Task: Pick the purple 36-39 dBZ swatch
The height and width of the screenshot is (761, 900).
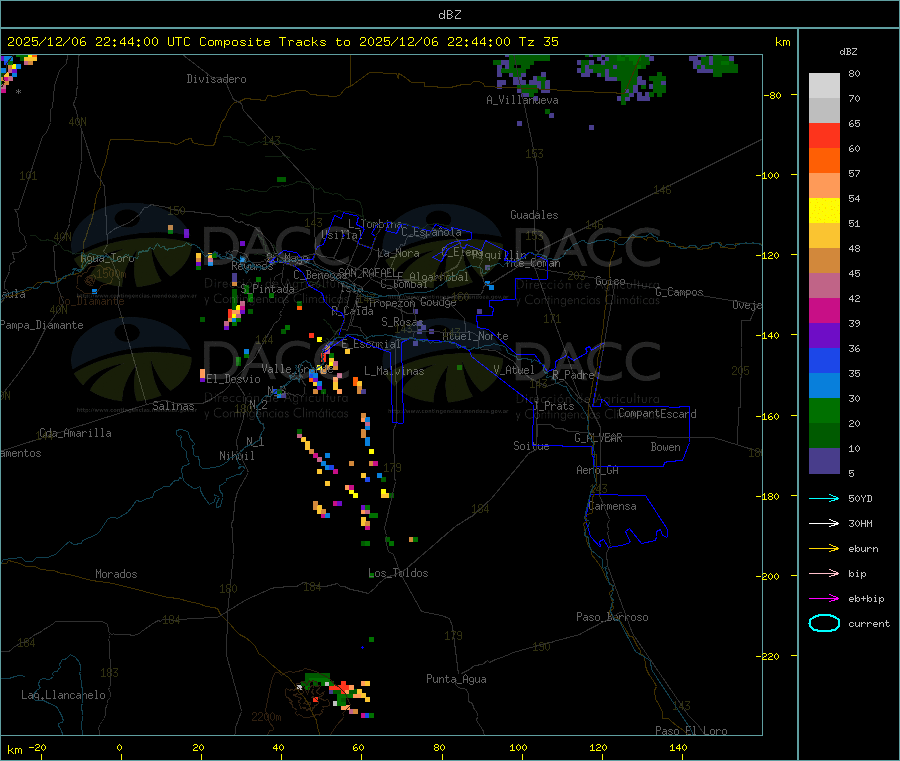Action: pos(824,336)
